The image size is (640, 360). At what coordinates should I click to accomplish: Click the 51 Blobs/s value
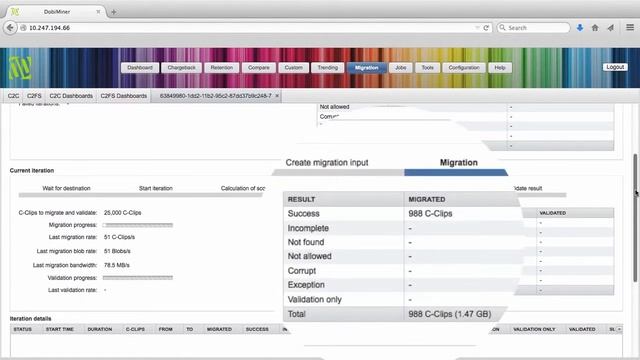click(117, 251)
